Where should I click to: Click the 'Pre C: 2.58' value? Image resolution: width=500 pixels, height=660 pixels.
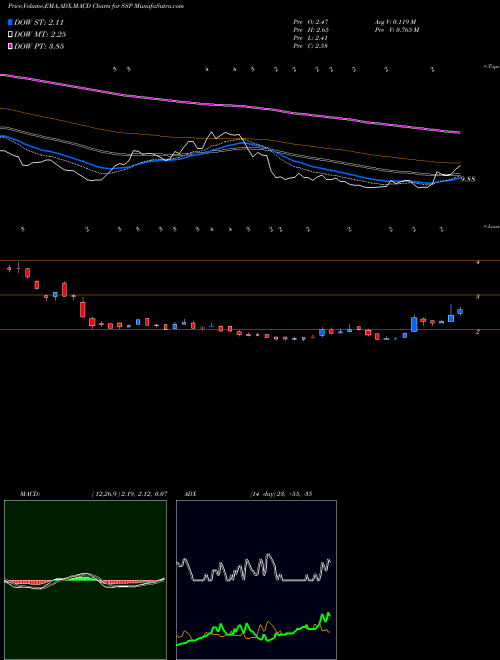pyautogui.click(x=311, y=46)
